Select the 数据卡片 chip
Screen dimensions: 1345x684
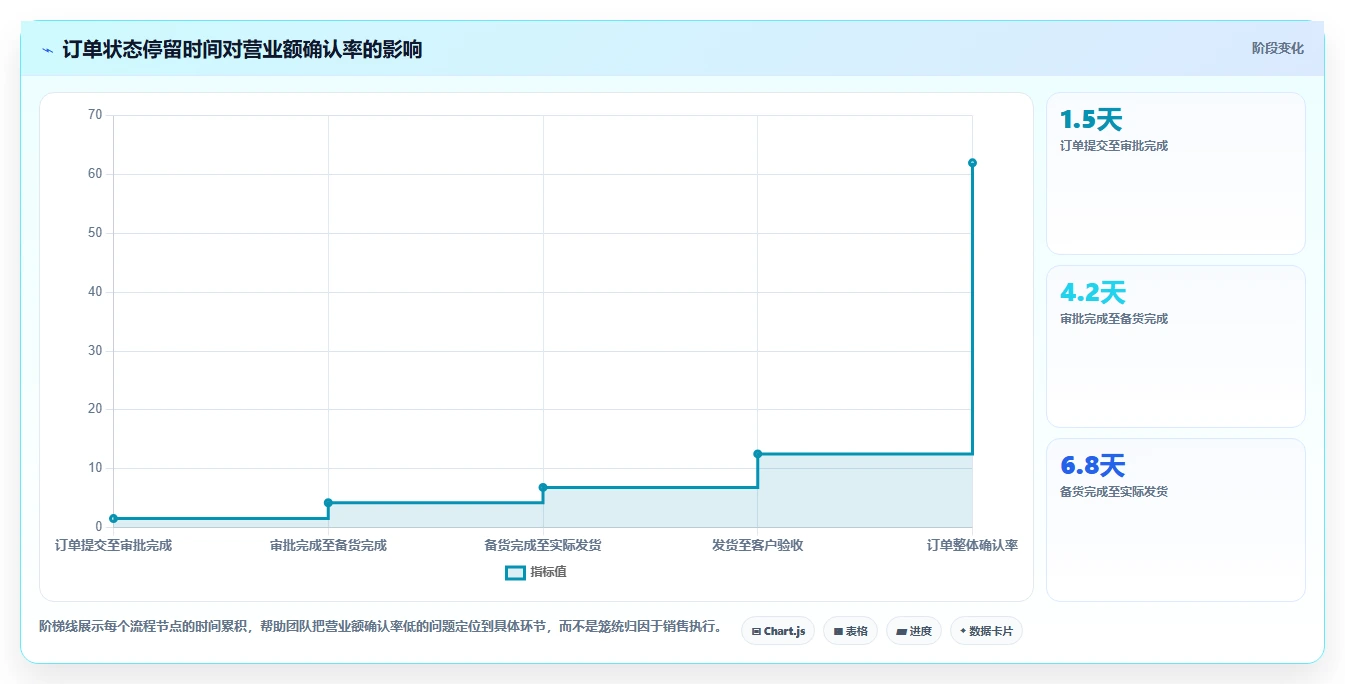[986, 631]
